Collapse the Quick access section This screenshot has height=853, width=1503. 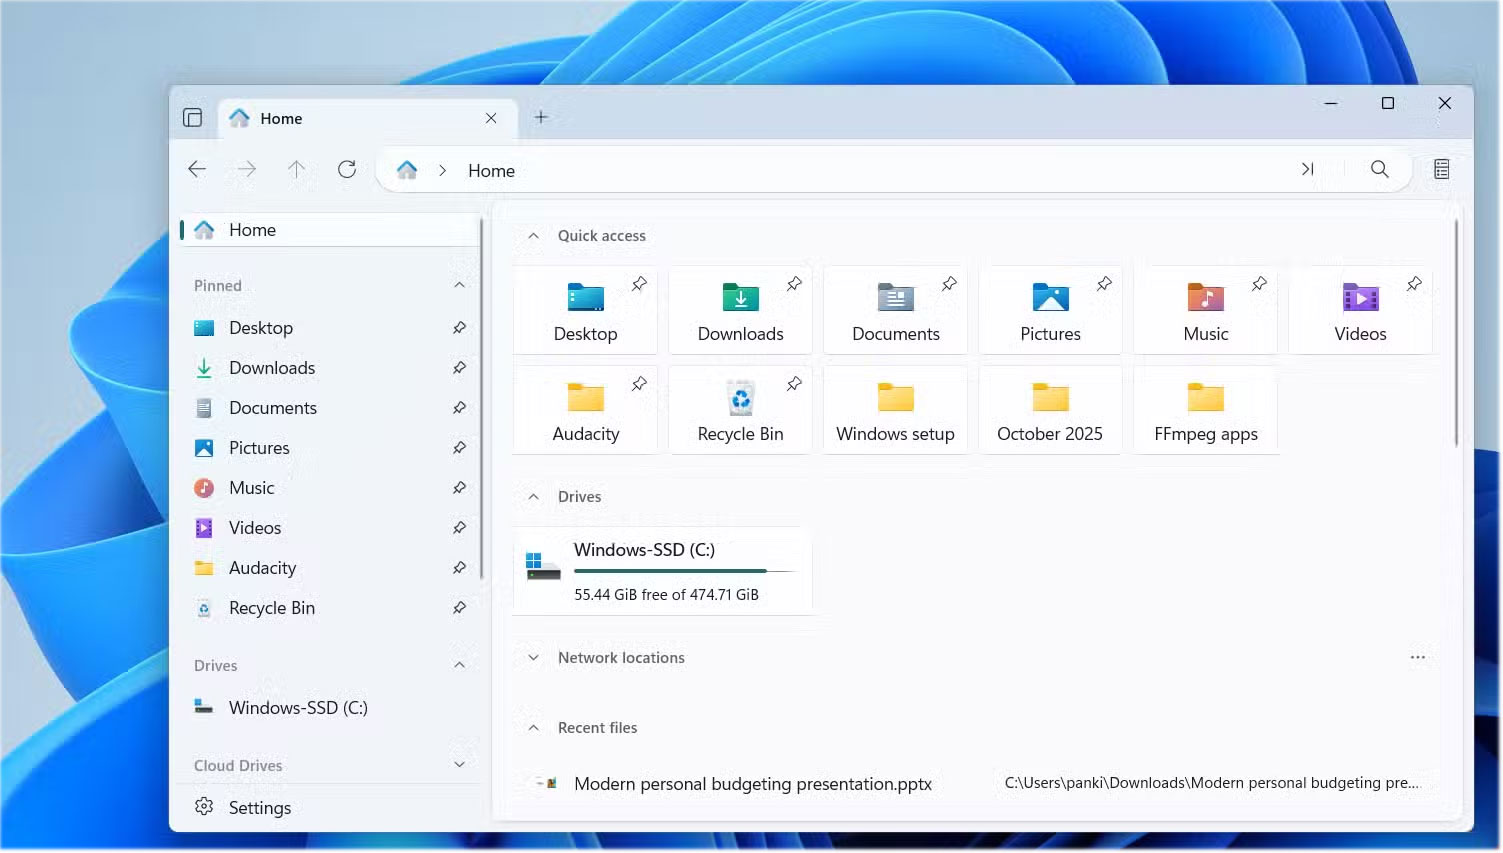(x=532, y=236)
